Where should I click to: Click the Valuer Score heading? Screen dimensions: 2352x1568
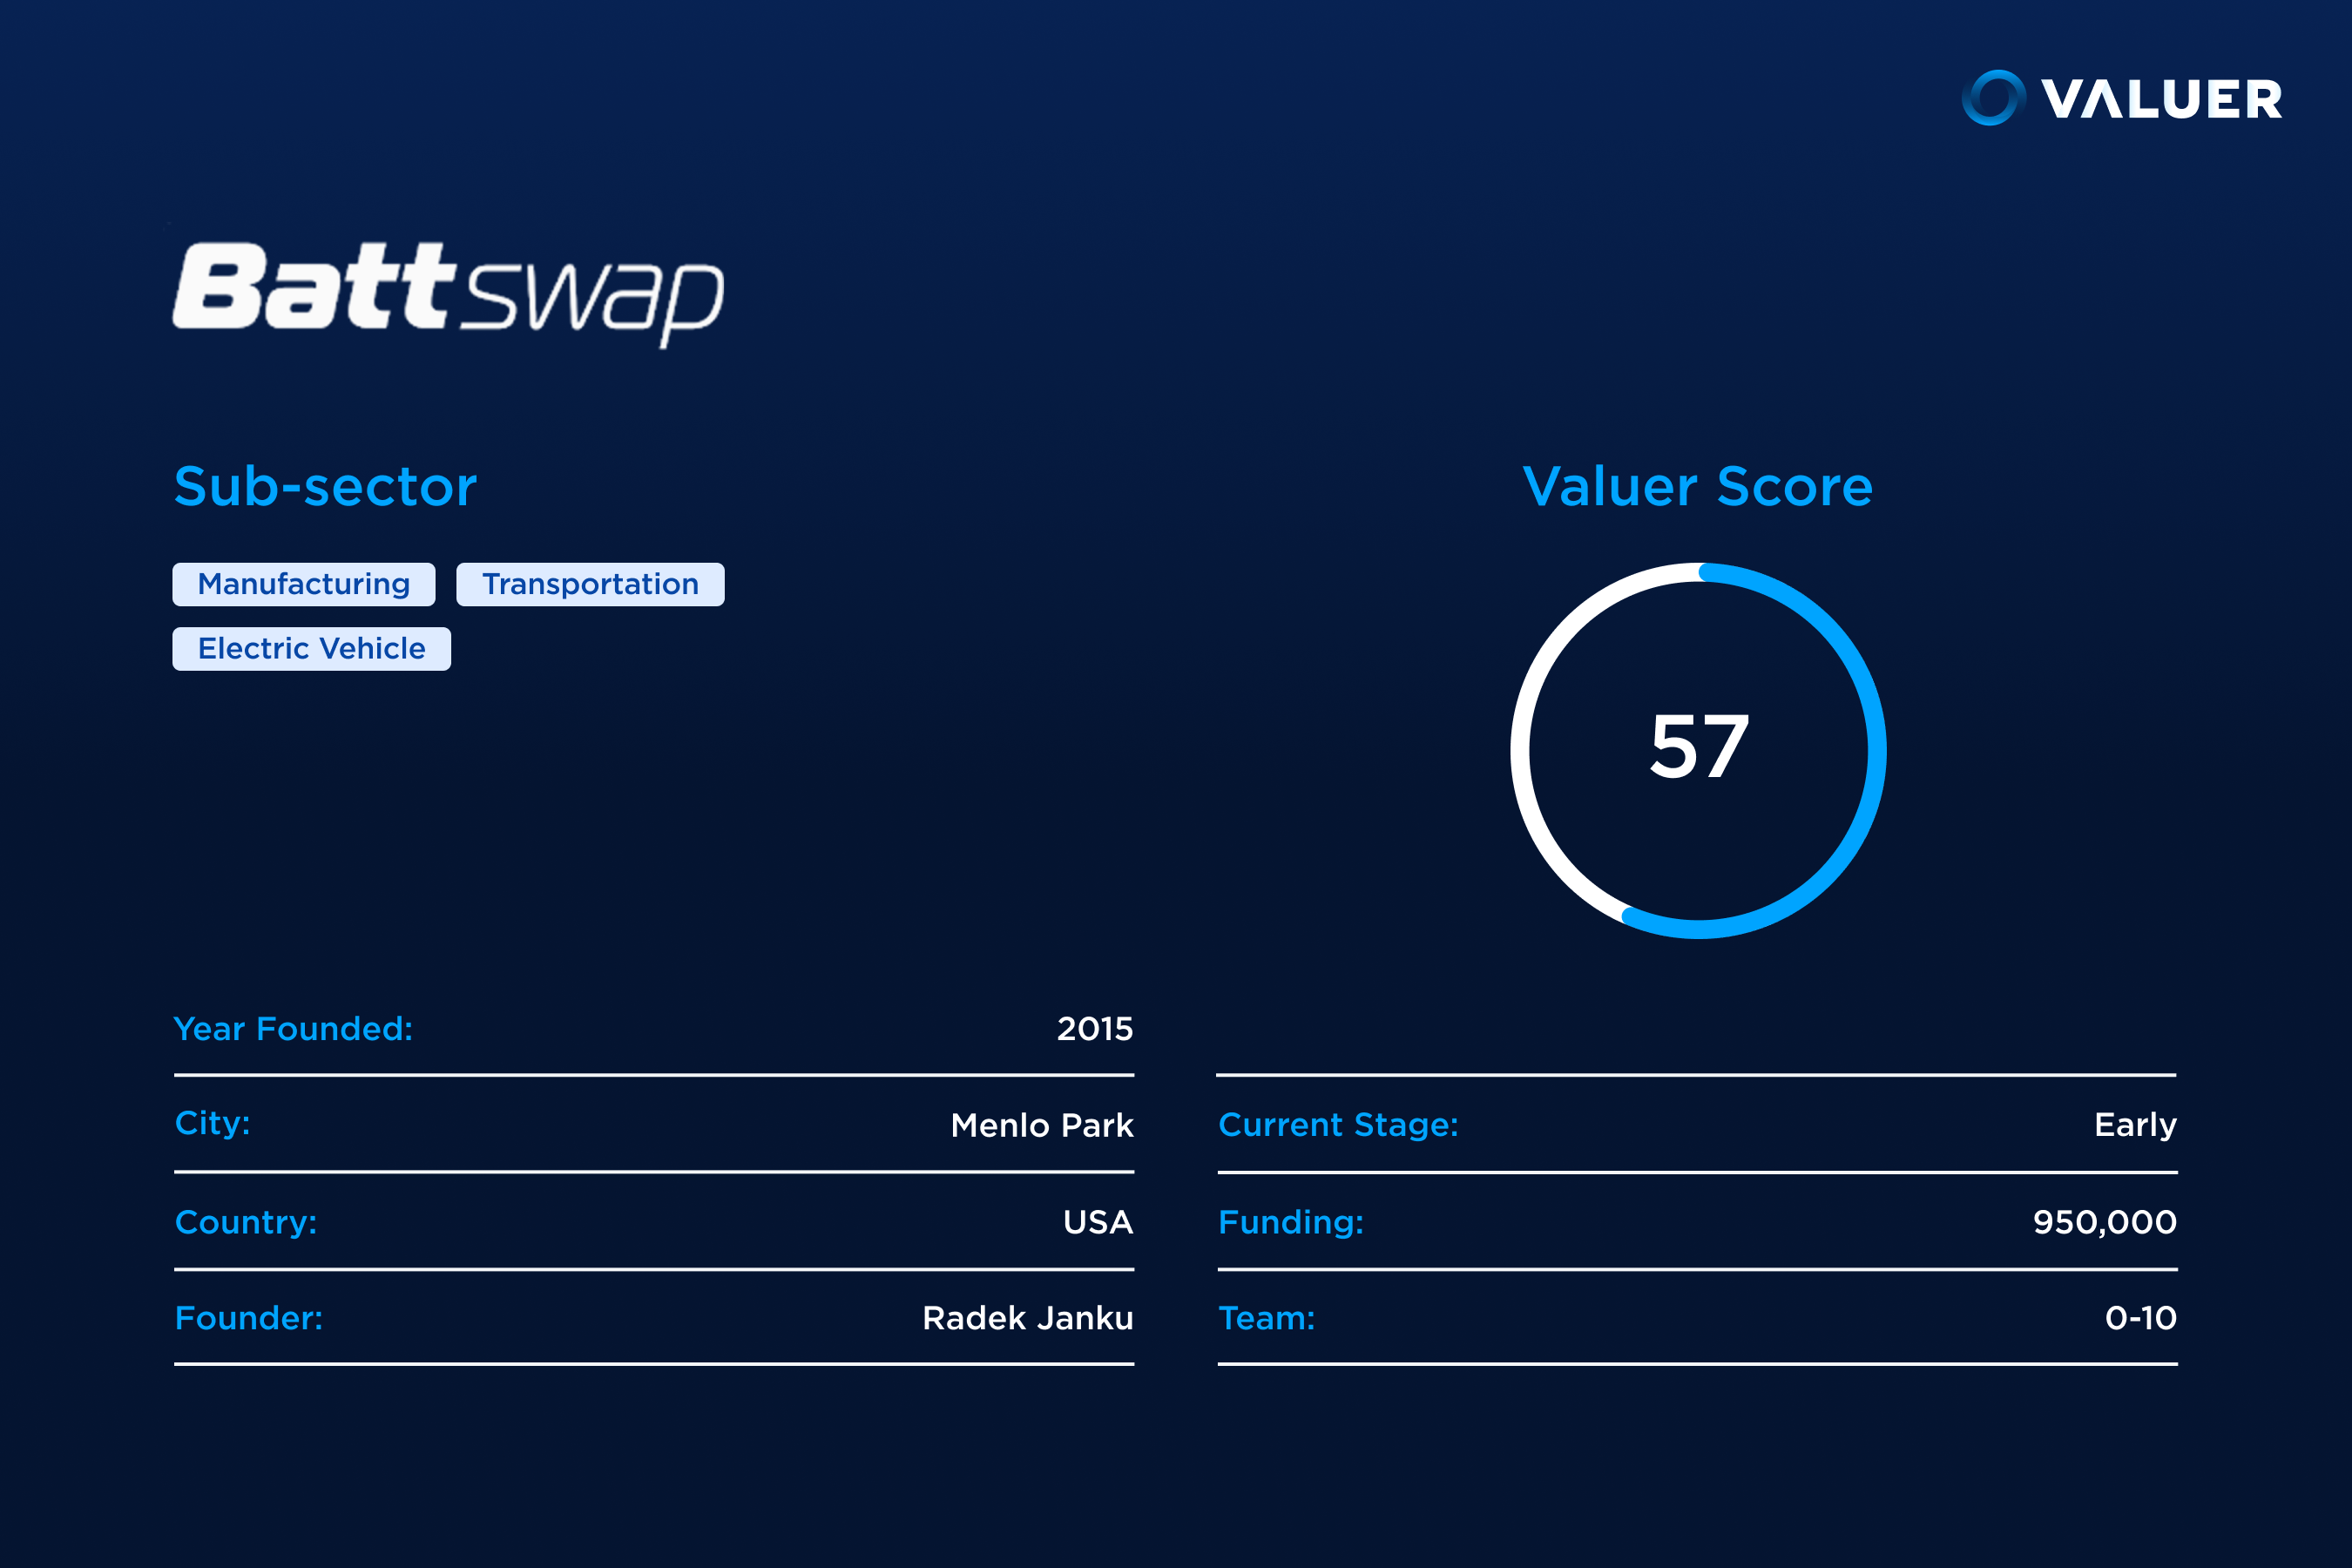click(1697, 487)
